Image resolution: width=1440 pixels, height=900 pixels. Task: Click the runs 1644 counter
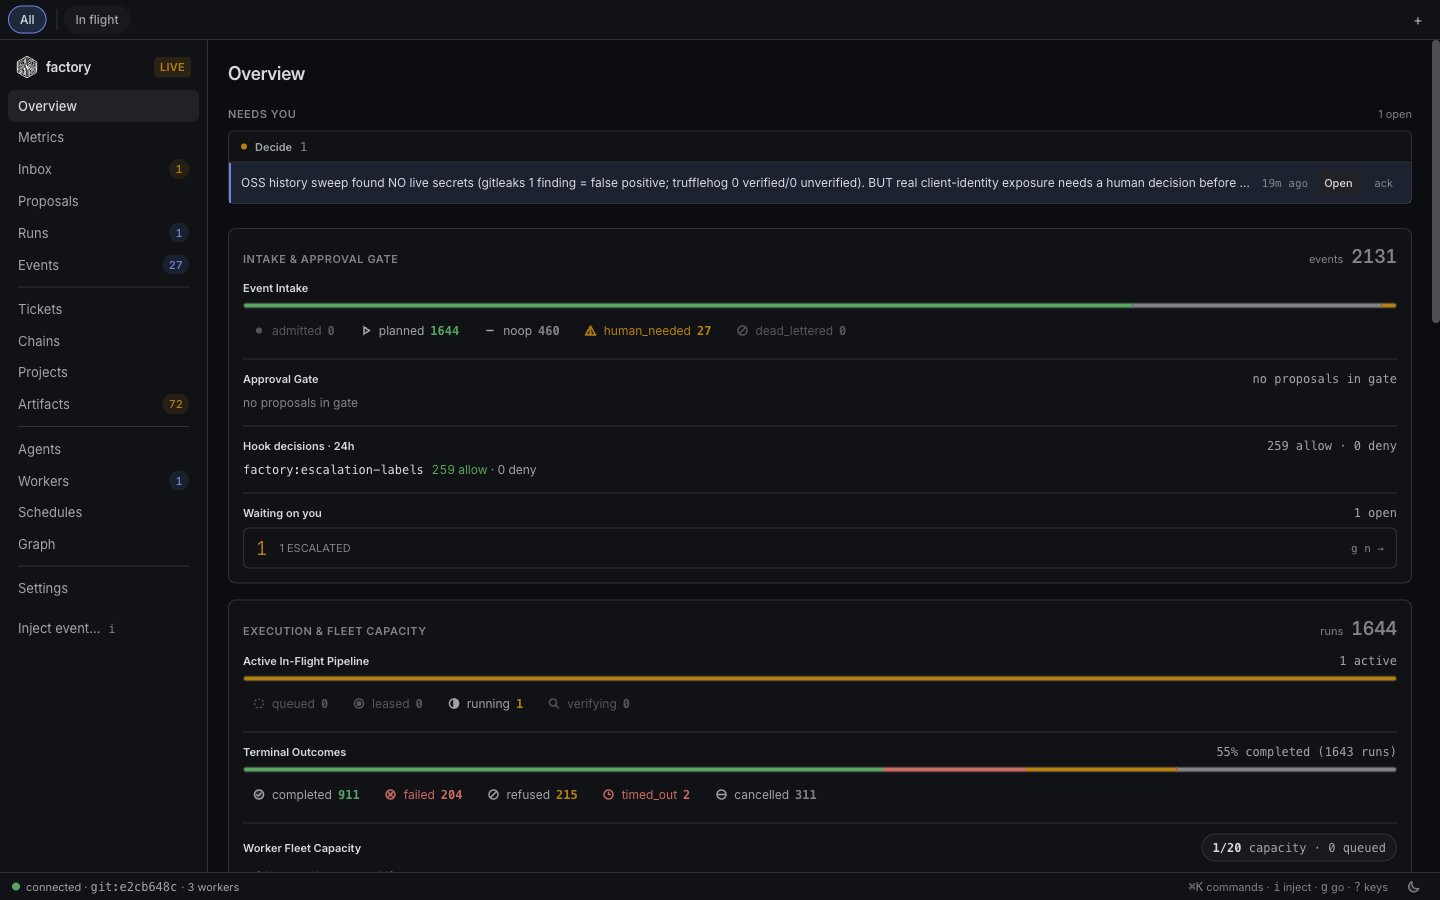click(1358, 629)
